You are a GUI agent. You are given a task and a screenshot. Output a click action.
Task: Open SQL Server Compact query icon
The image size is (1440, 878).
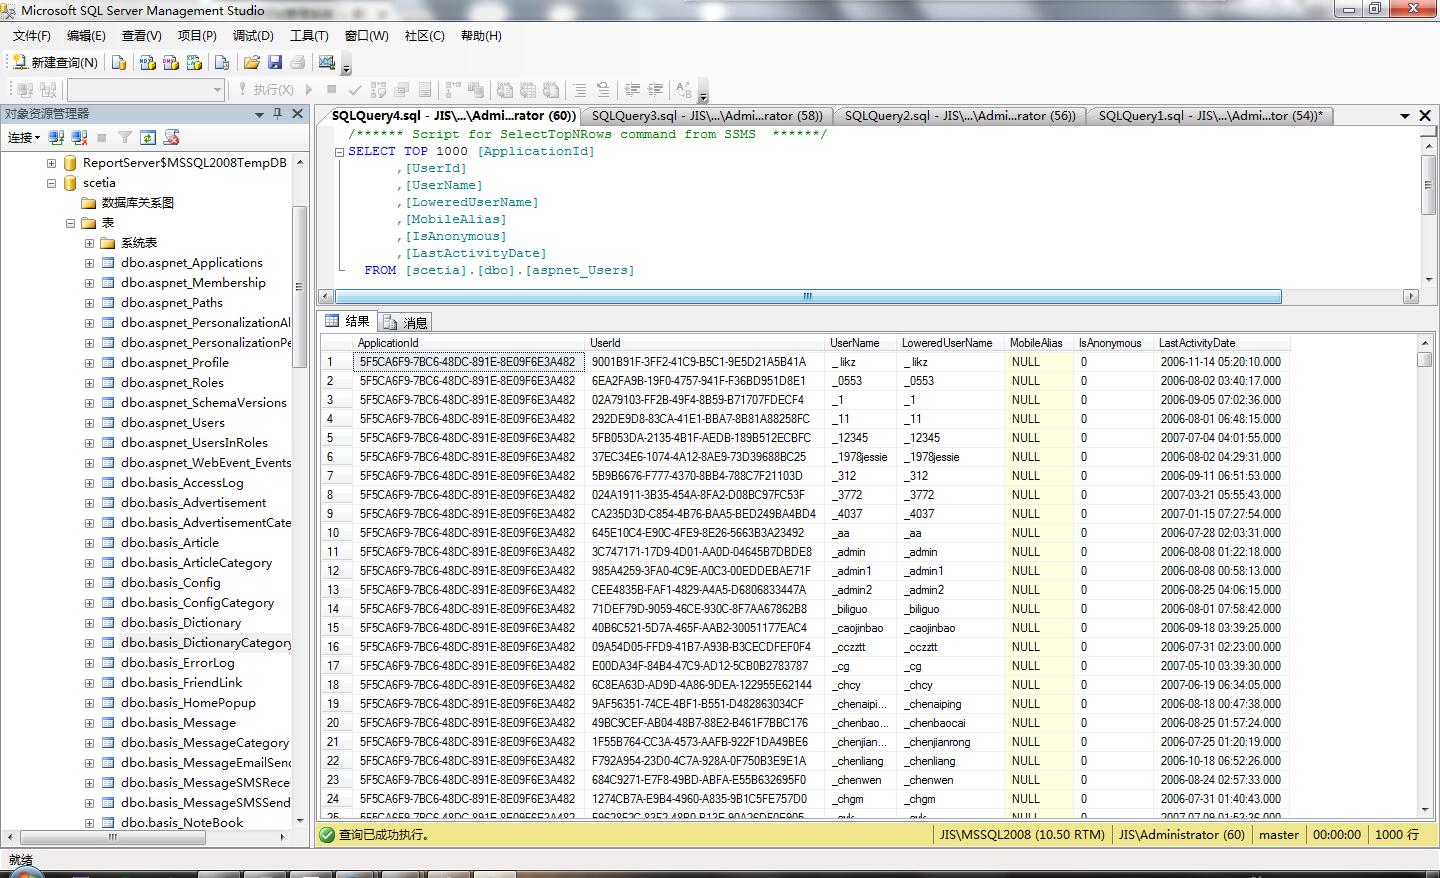[222, 62]
